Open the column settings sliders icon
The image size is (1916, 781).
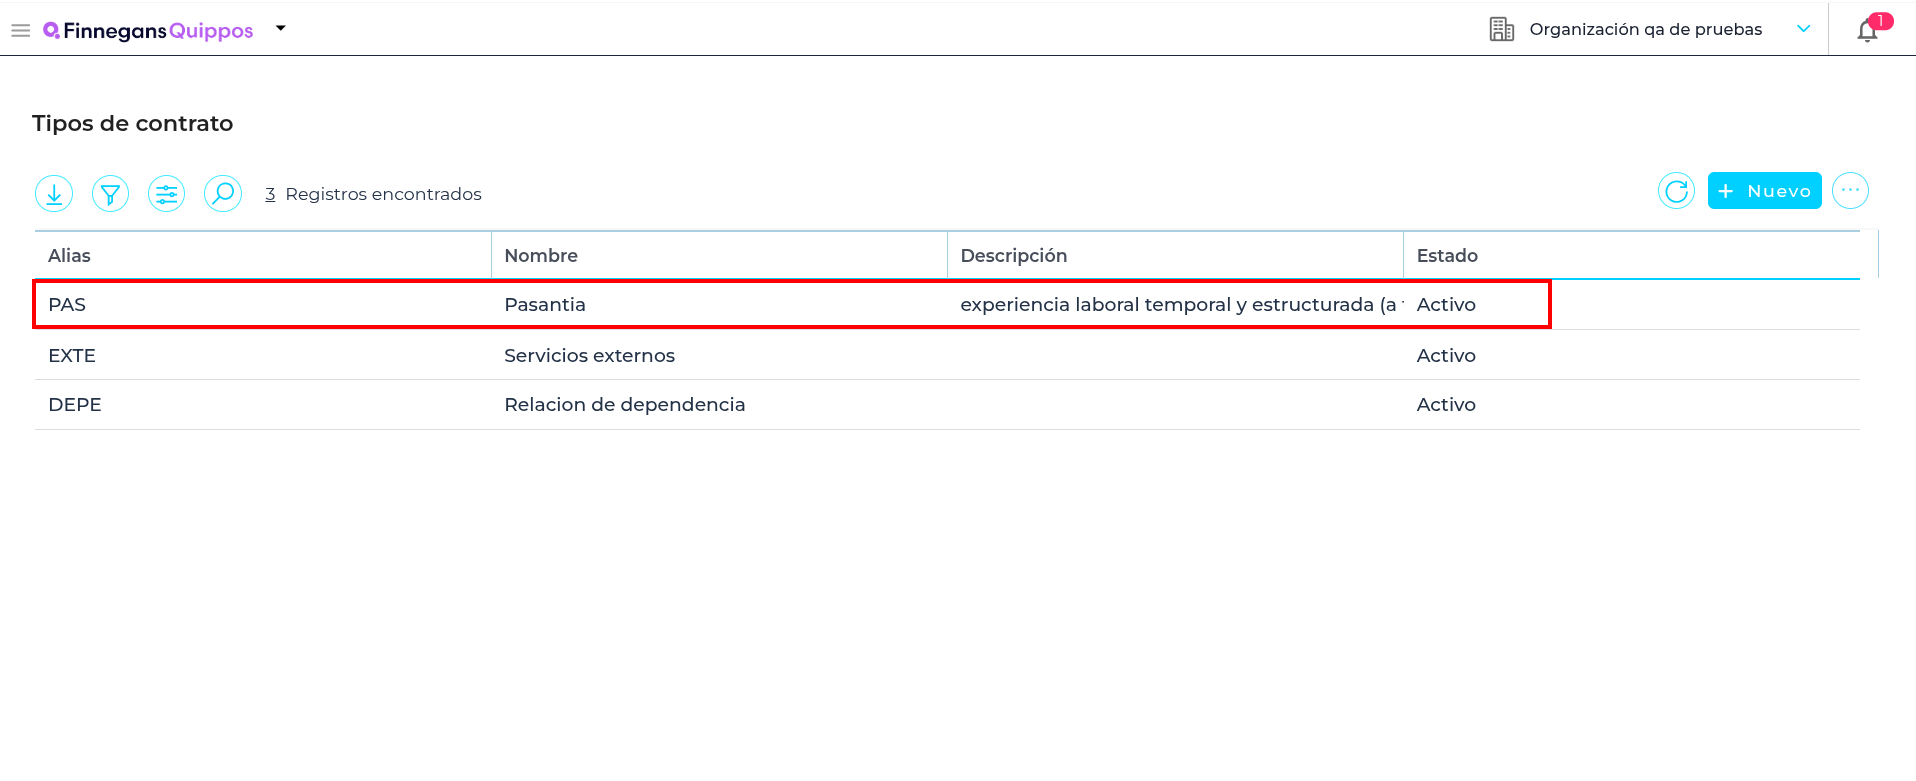pyautogui.click(x=166, y=193)
